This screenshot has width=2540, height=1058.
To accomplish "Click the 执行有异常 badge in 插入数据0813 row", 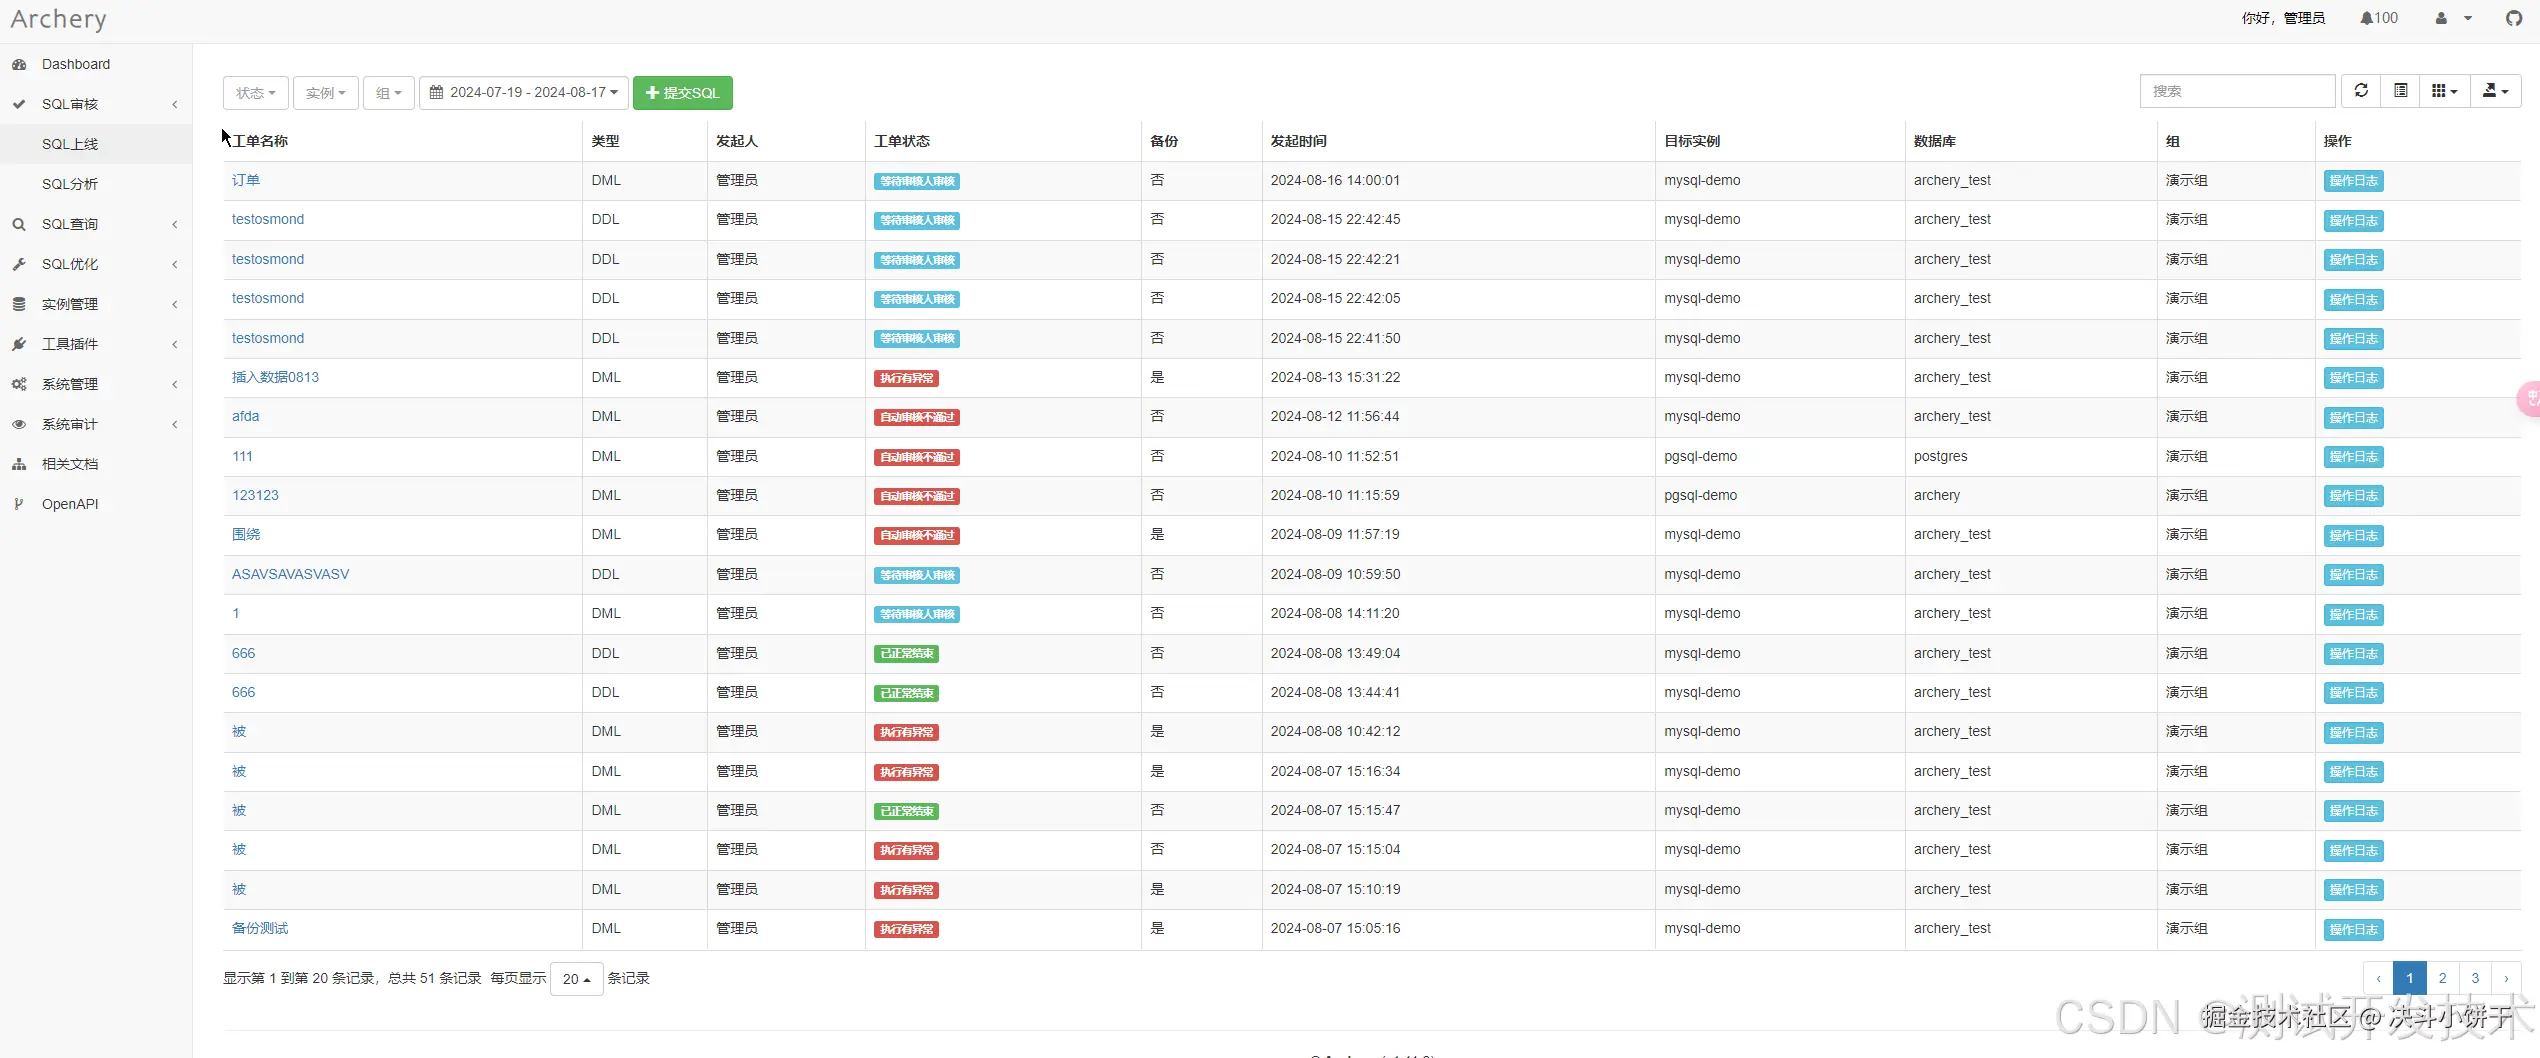I will point(906,378).
